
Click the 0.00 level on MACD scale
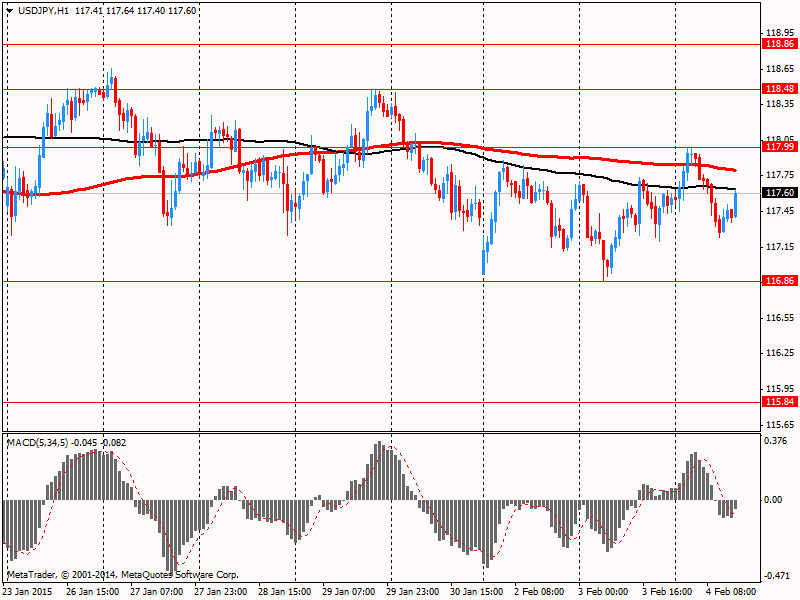coord(774,499)
